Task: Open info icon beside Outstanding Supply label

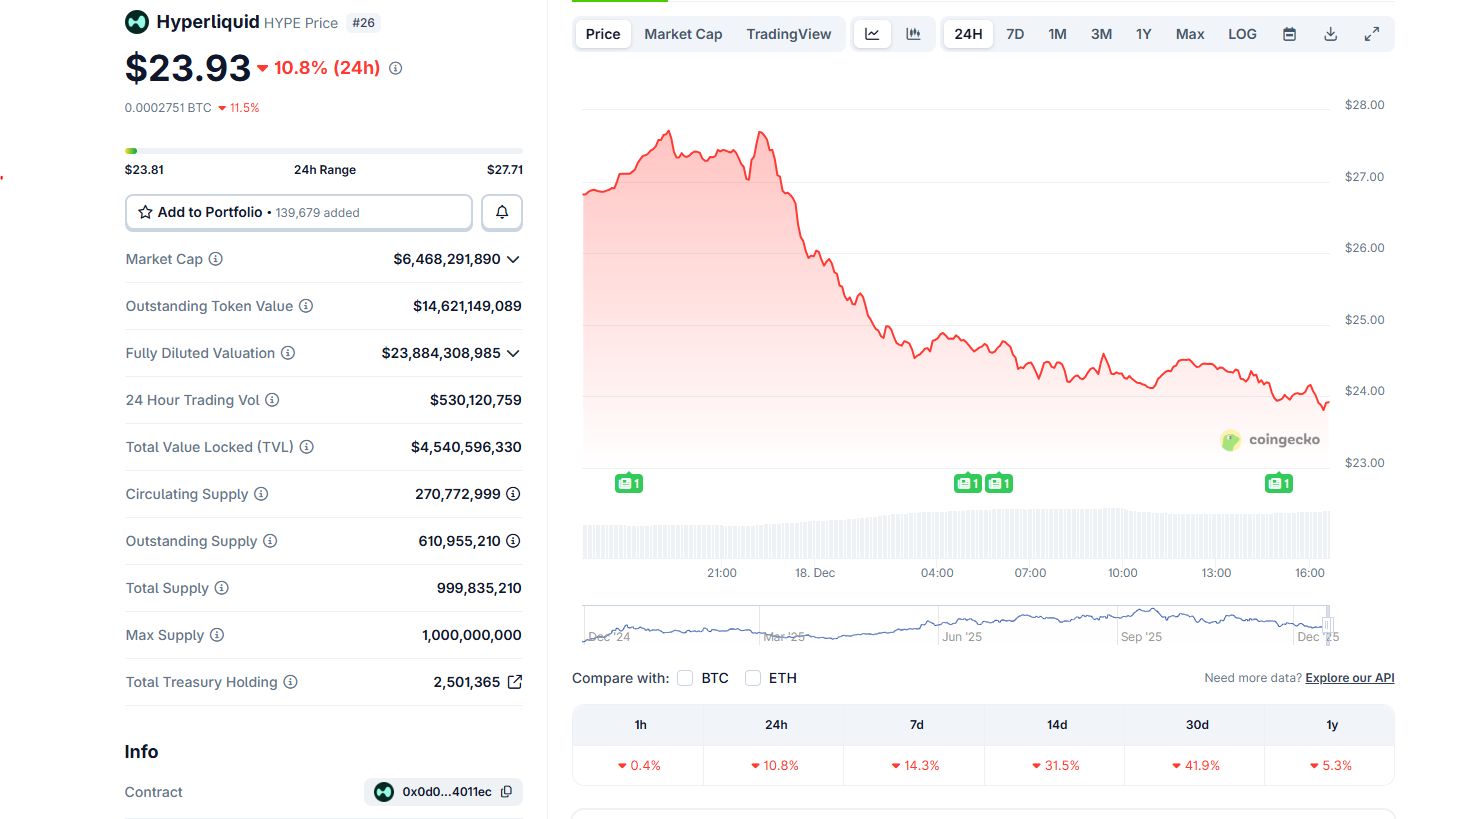Action: pyautogui.click(x=270, y=541)
